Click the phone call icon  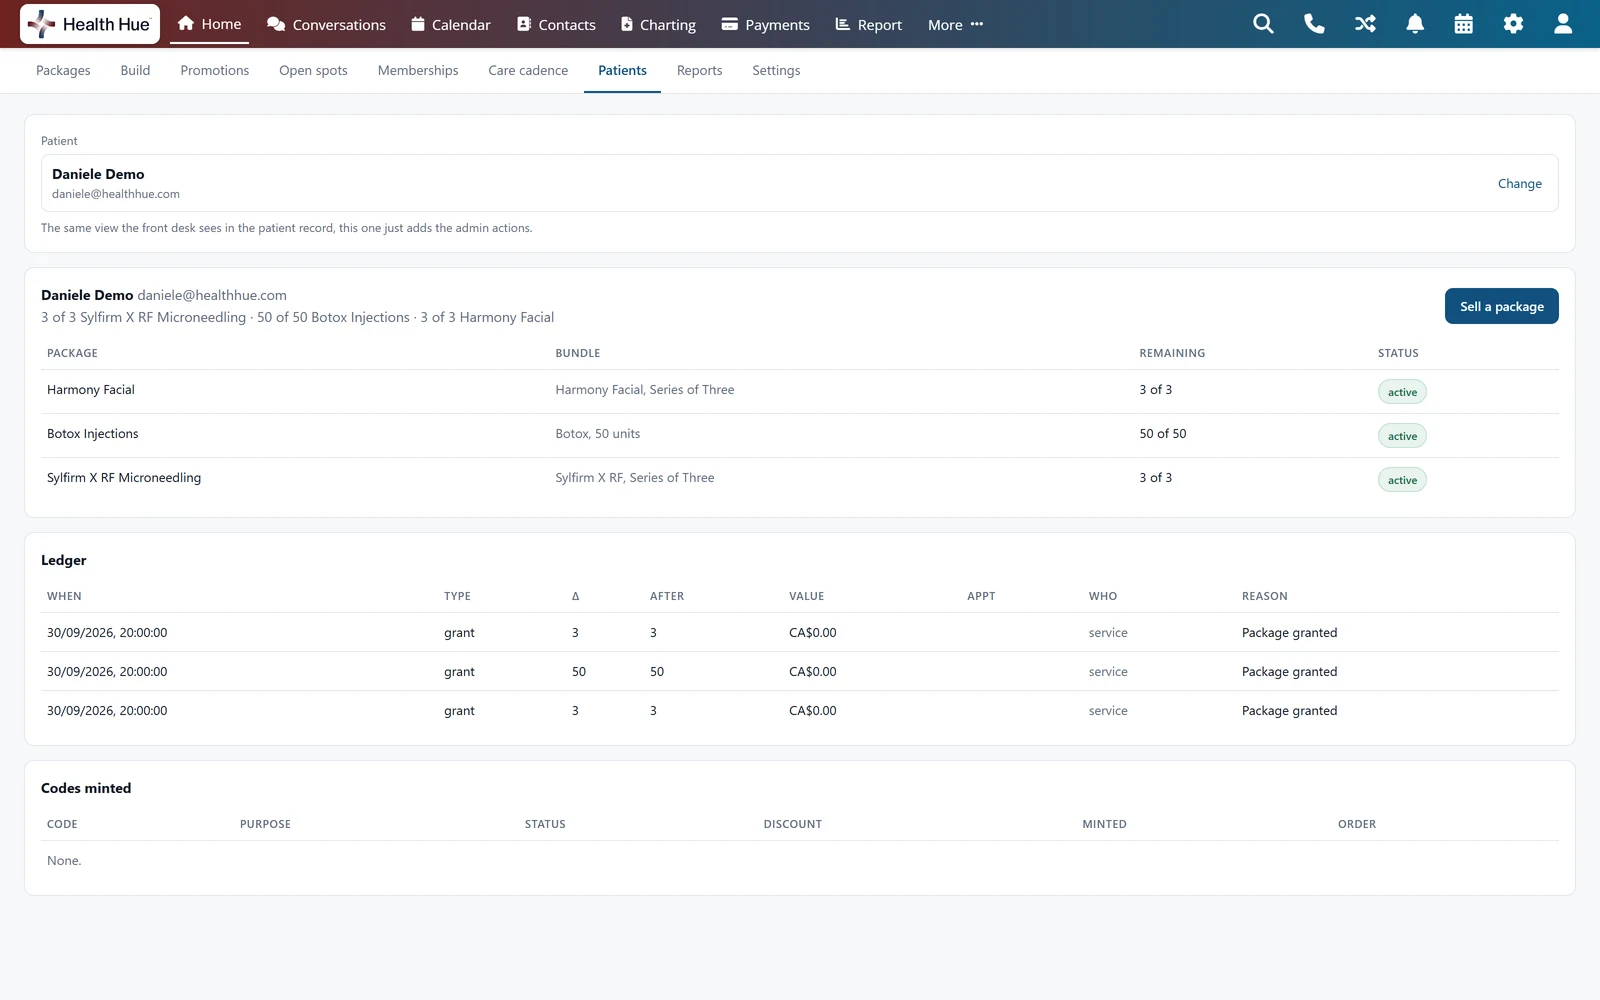click(x=1314, y=24)
